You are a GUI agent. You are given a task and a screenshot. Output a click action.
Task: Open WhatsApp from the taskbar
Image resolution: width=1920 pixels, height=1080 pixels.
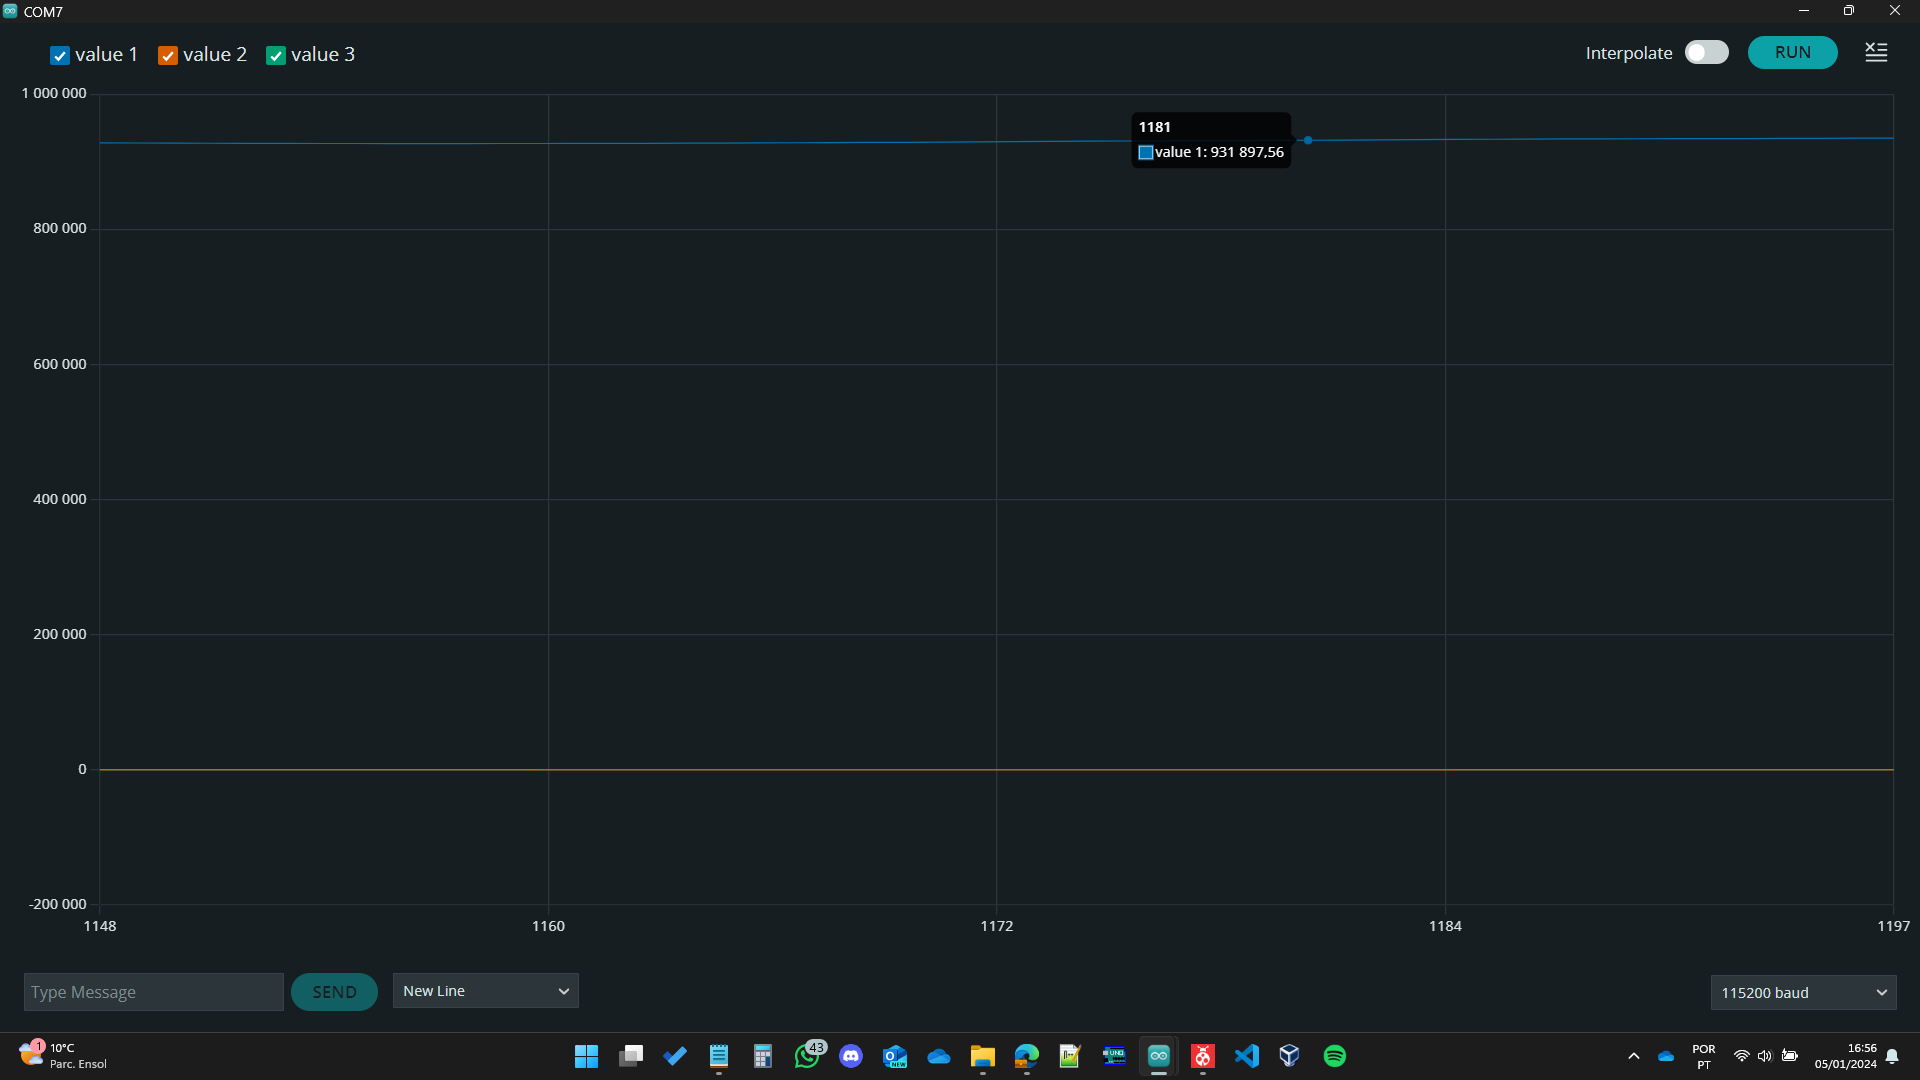pyautogui.click(x=807, y=1056)
